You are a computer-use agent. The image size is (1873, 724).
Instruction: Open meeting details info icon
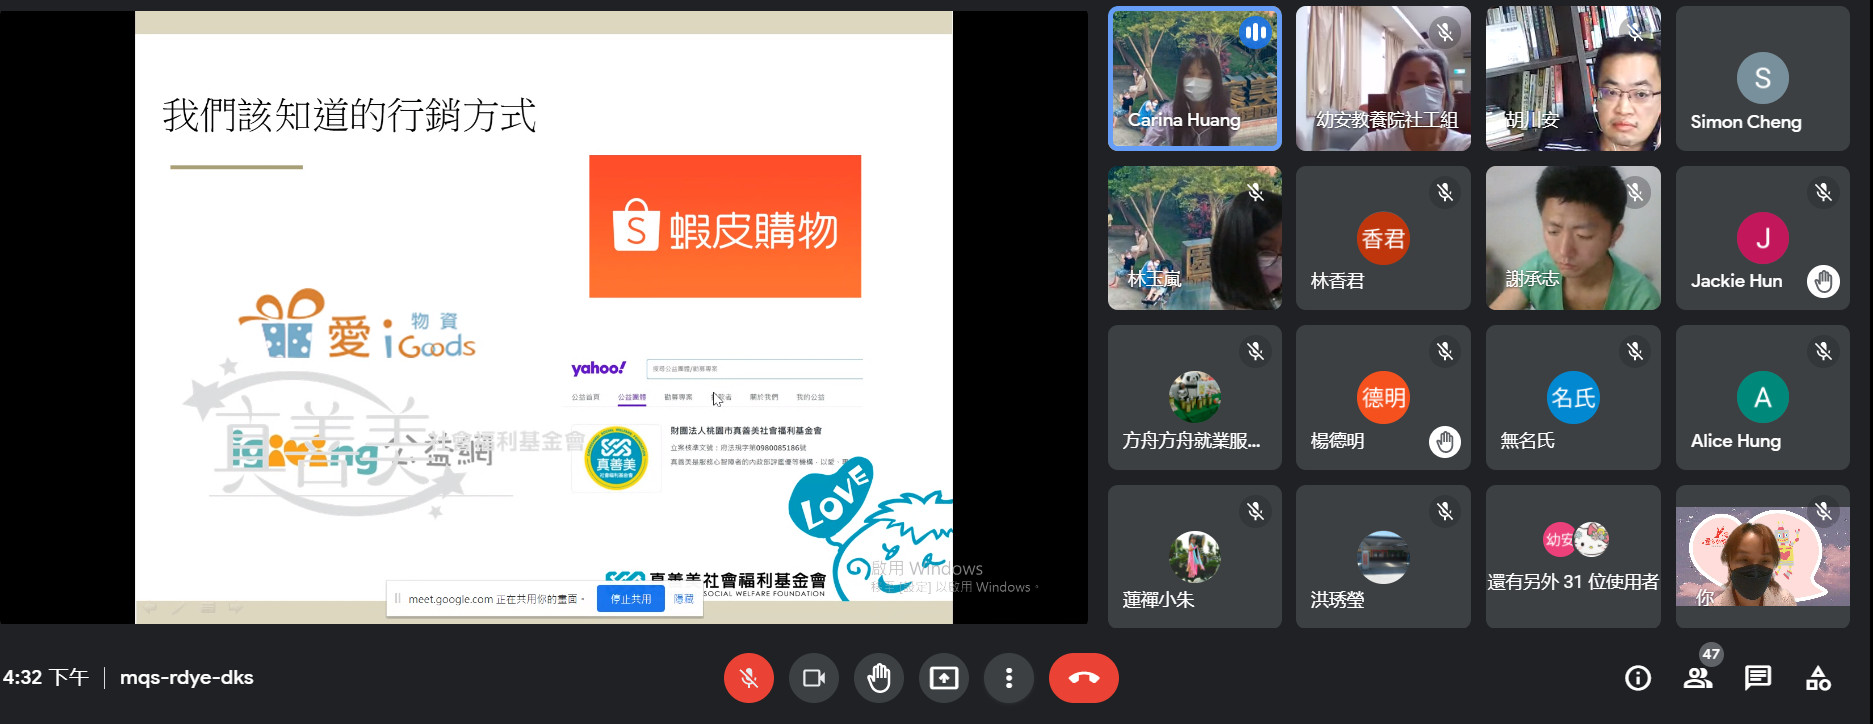pos(1638,678)
